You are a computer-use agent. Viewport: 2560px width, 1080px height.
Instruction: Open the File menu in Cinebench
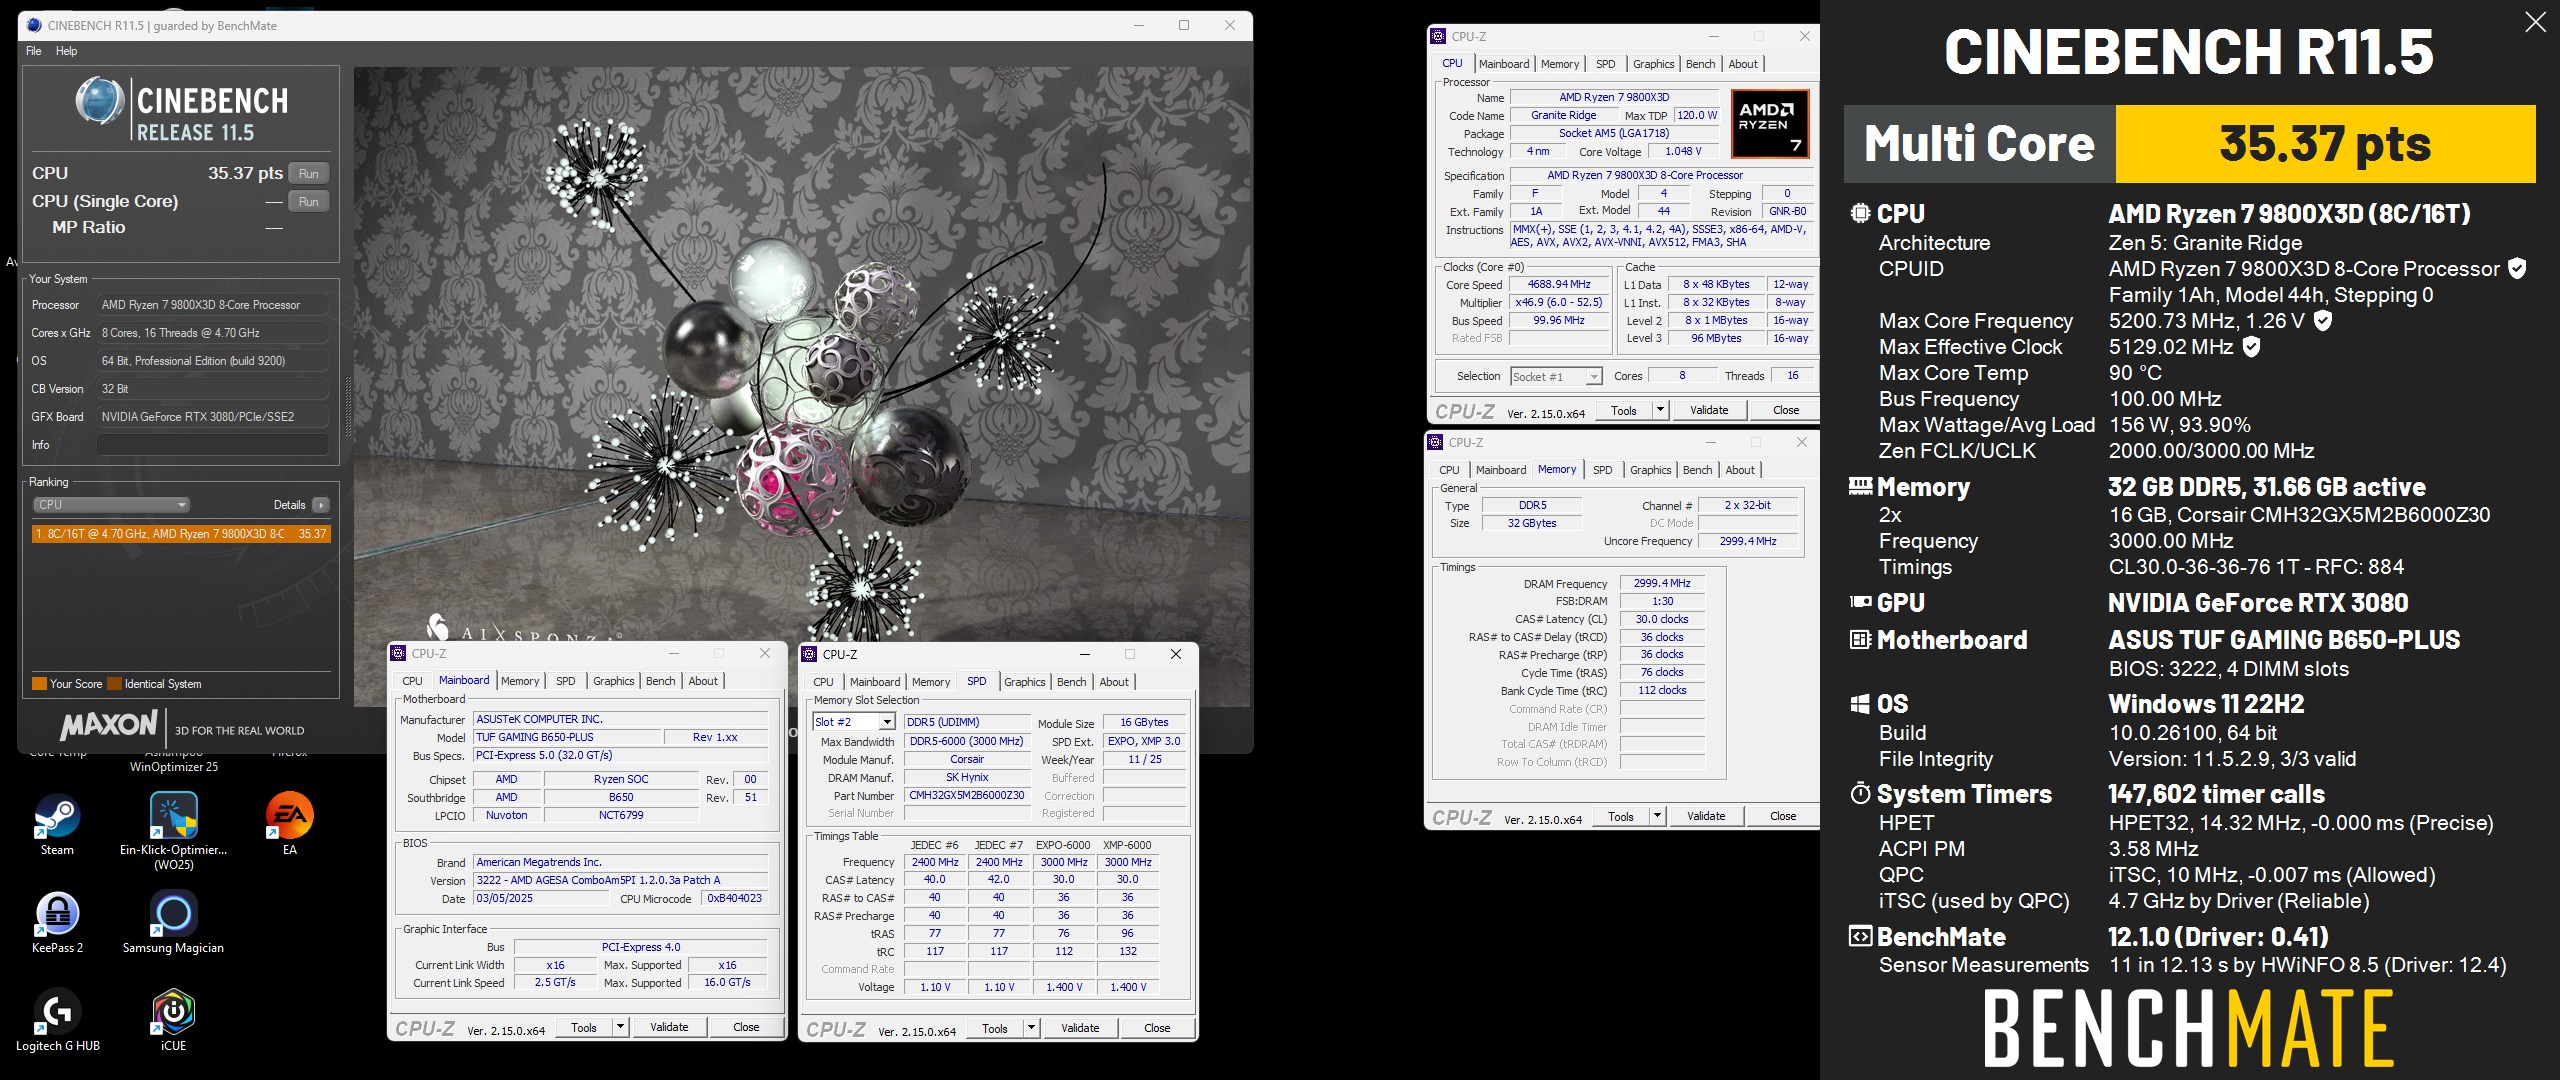(34, 51)
